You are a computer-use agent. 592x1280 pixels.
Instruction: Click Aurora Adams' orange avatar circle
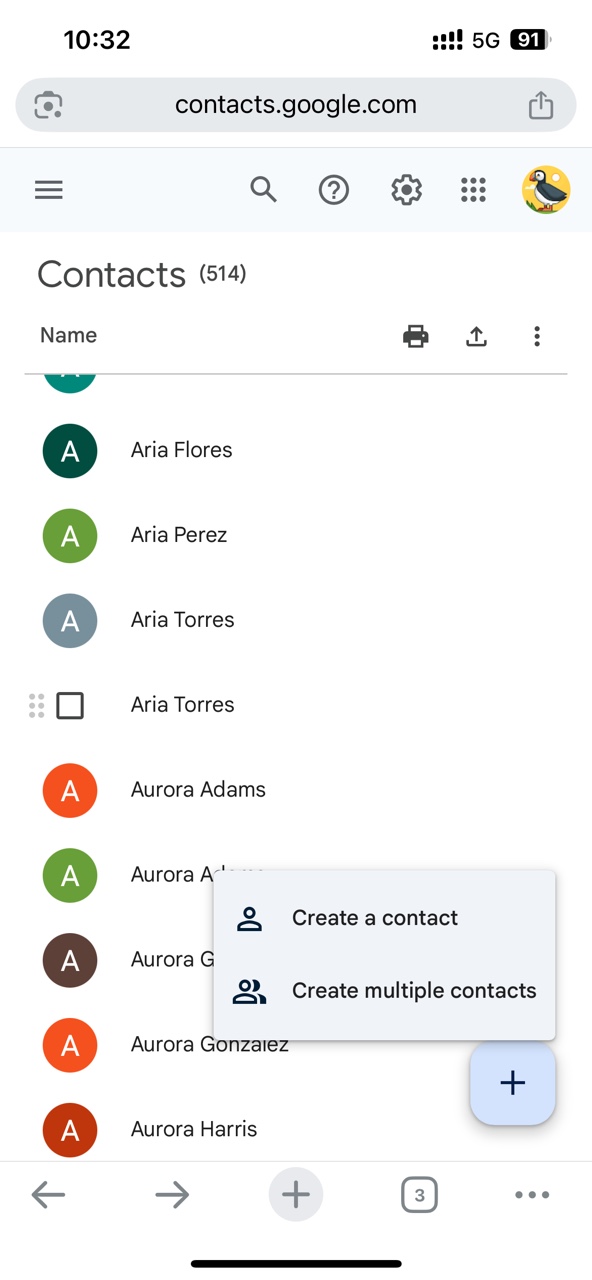pos(70,790)
